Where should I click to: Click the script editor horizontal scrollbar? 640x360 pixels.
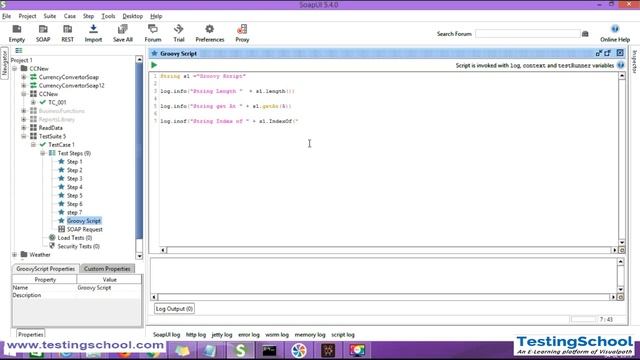389,250
